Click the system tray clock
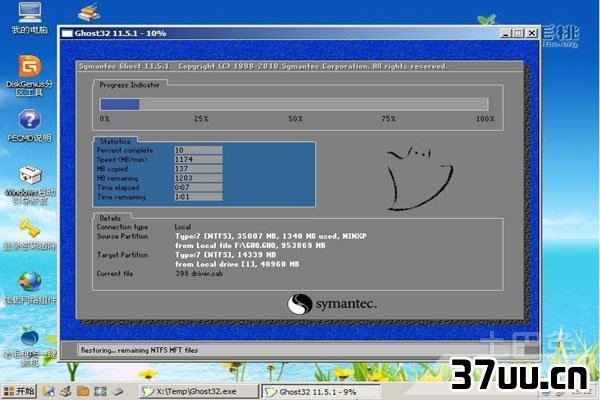This screenshot has height=400, width=600. click(x=581, y=392)
